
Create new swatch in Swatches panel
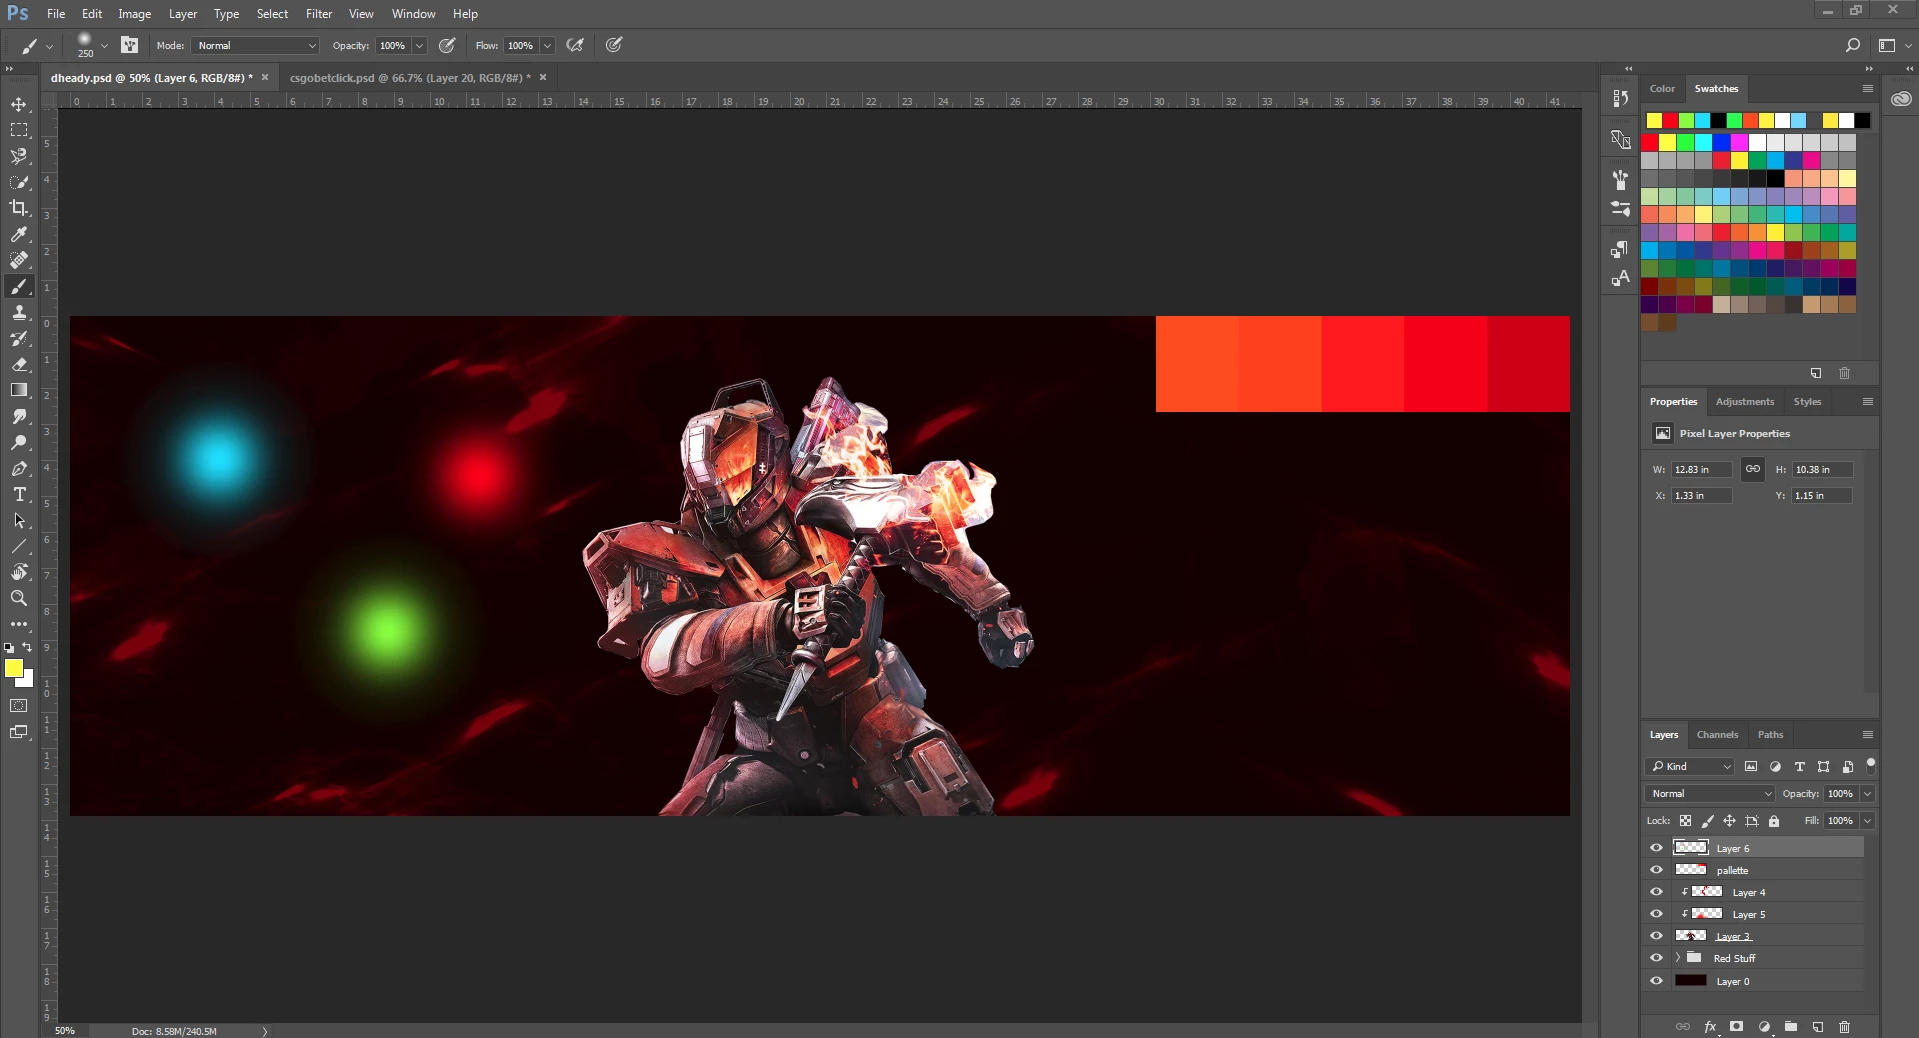[x=1816, y=373]
